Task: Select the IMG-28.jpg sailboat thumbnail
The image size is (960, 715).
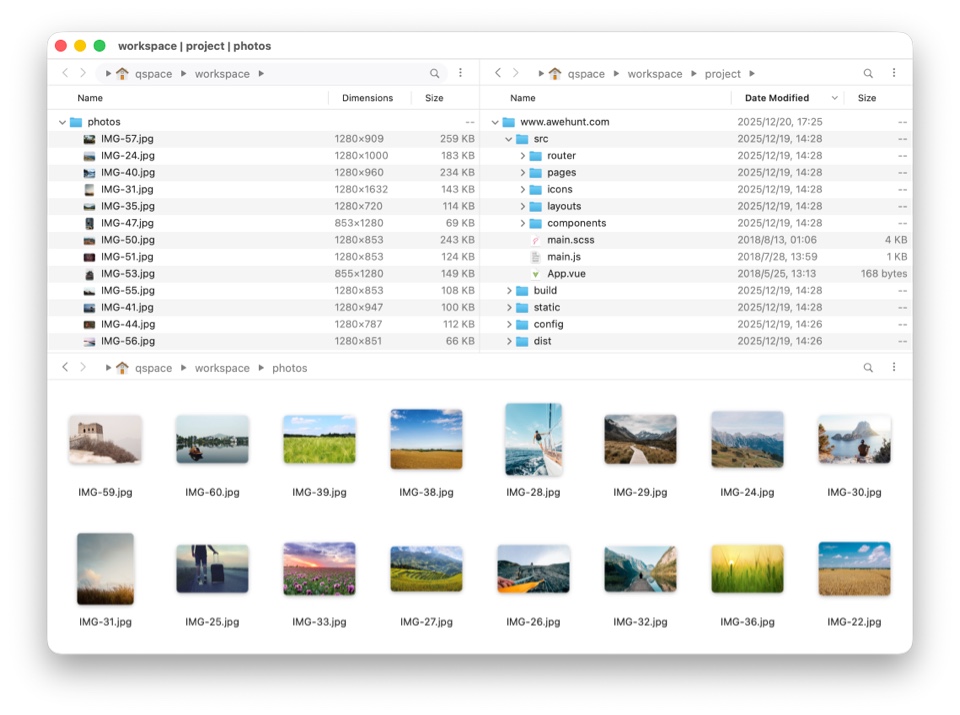Action: (533, 440)
